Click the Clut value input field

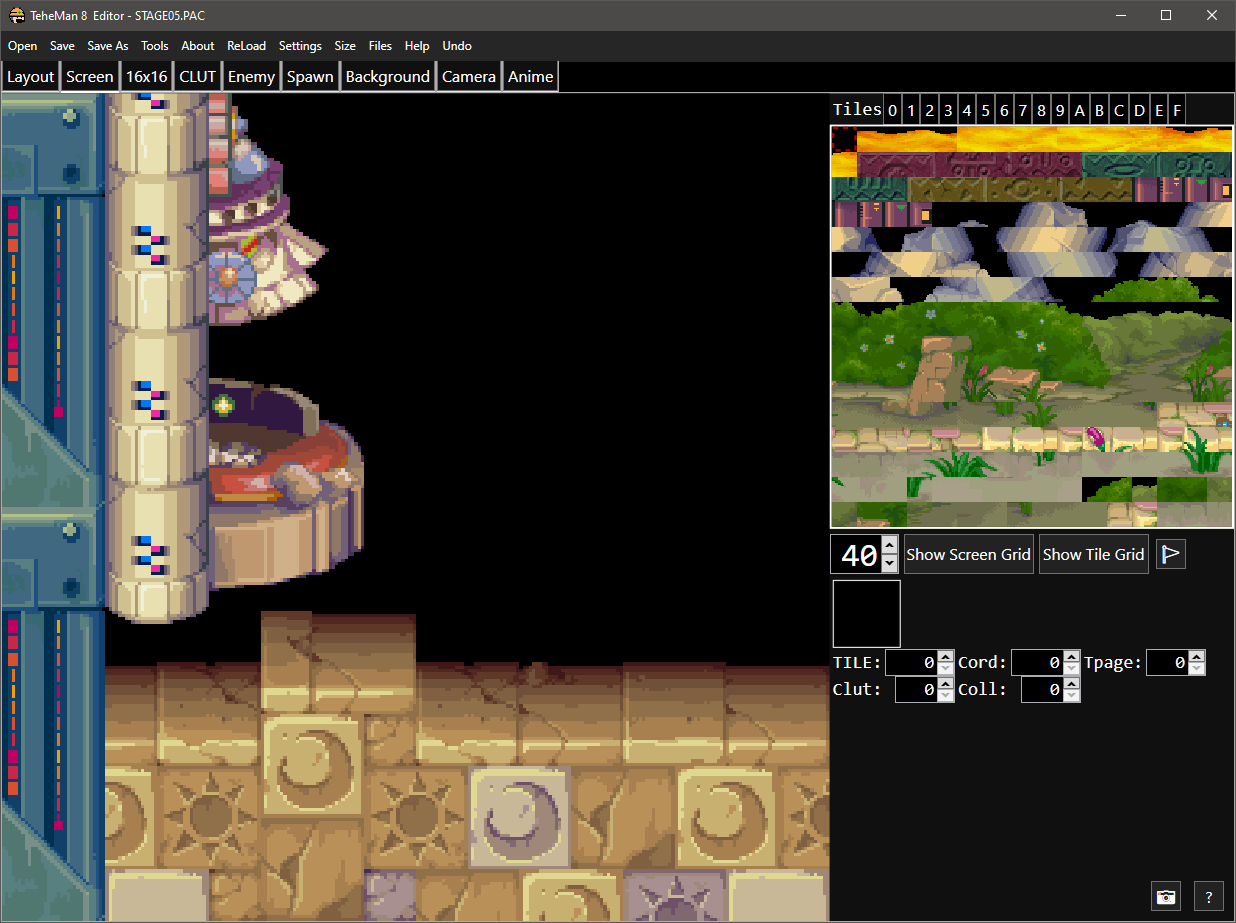click(915, 689)
